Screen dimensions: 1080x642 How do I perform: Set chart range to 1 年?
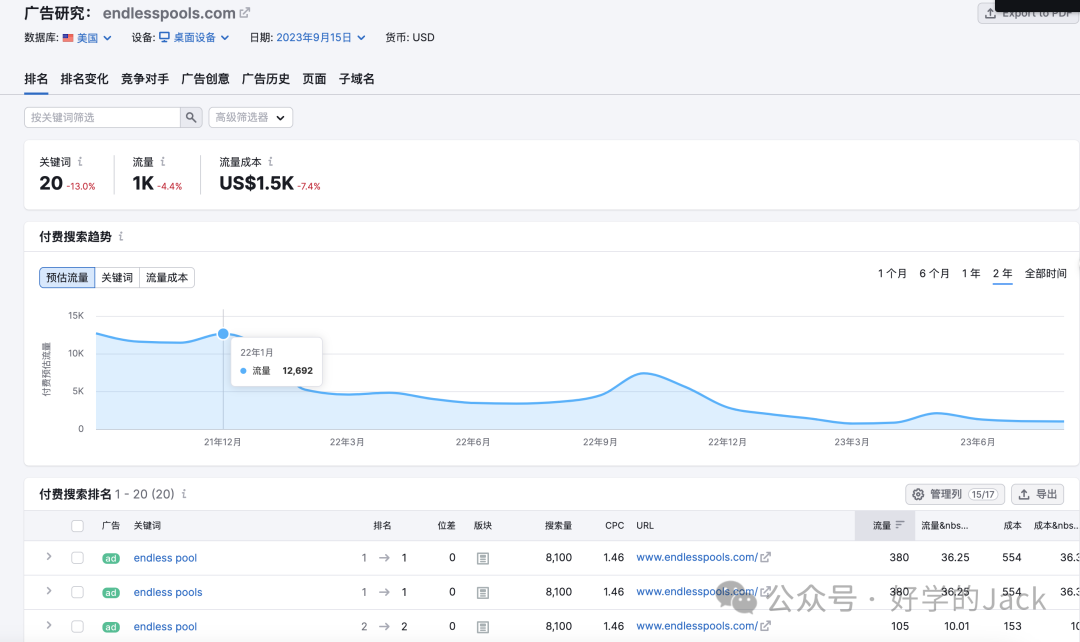click(971, 273)
